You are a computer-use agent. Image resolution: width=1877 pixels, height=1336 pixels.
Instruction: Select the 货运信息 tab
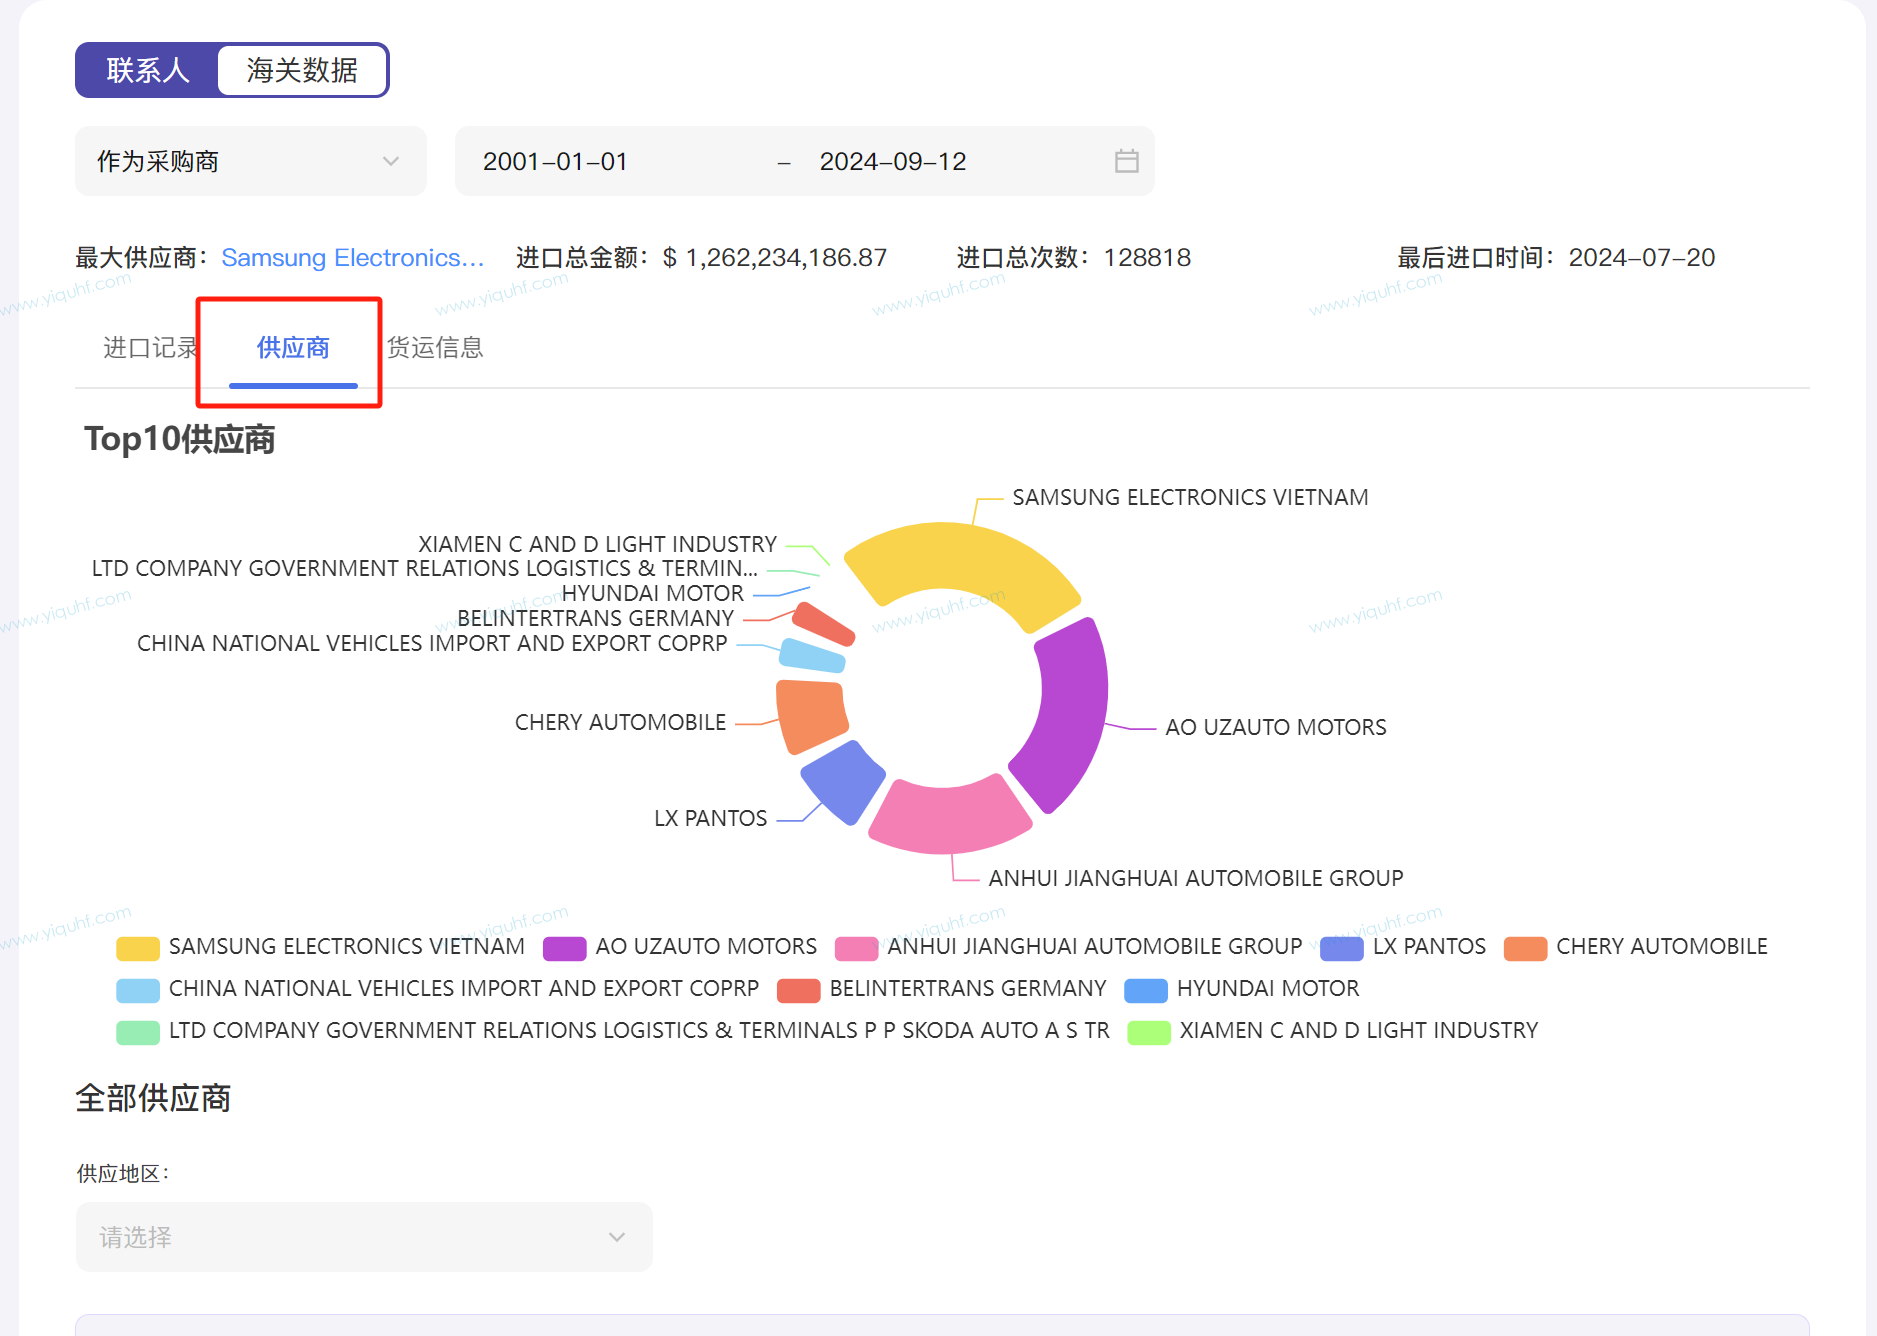pos(435,348)
